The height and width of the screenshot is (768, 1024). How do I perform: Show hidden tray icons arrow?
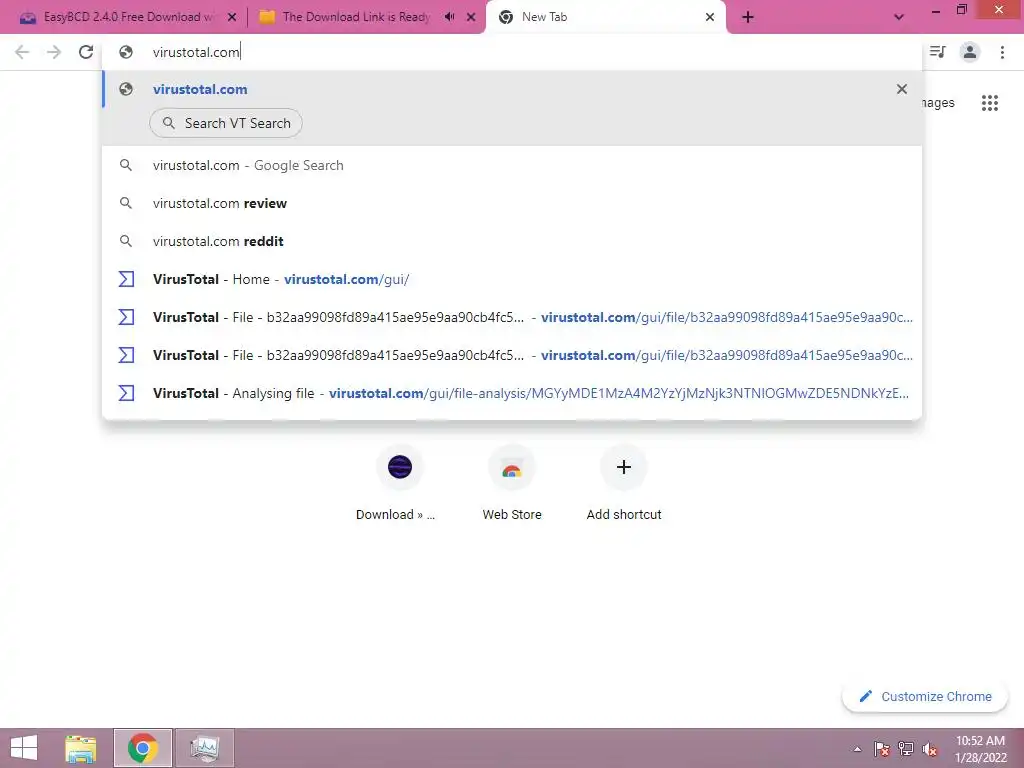(x=857, y=749)
